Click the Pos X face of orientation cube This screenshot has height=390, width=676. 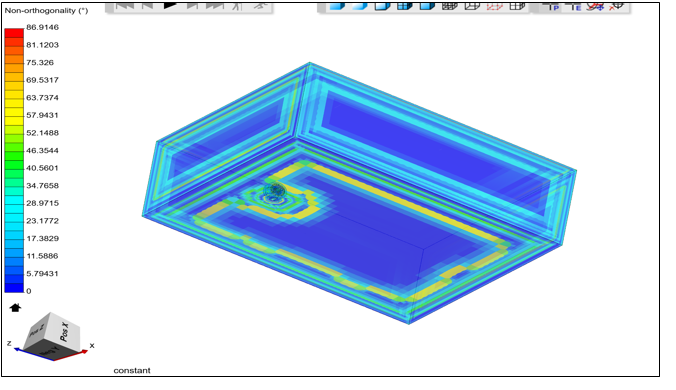65,331
